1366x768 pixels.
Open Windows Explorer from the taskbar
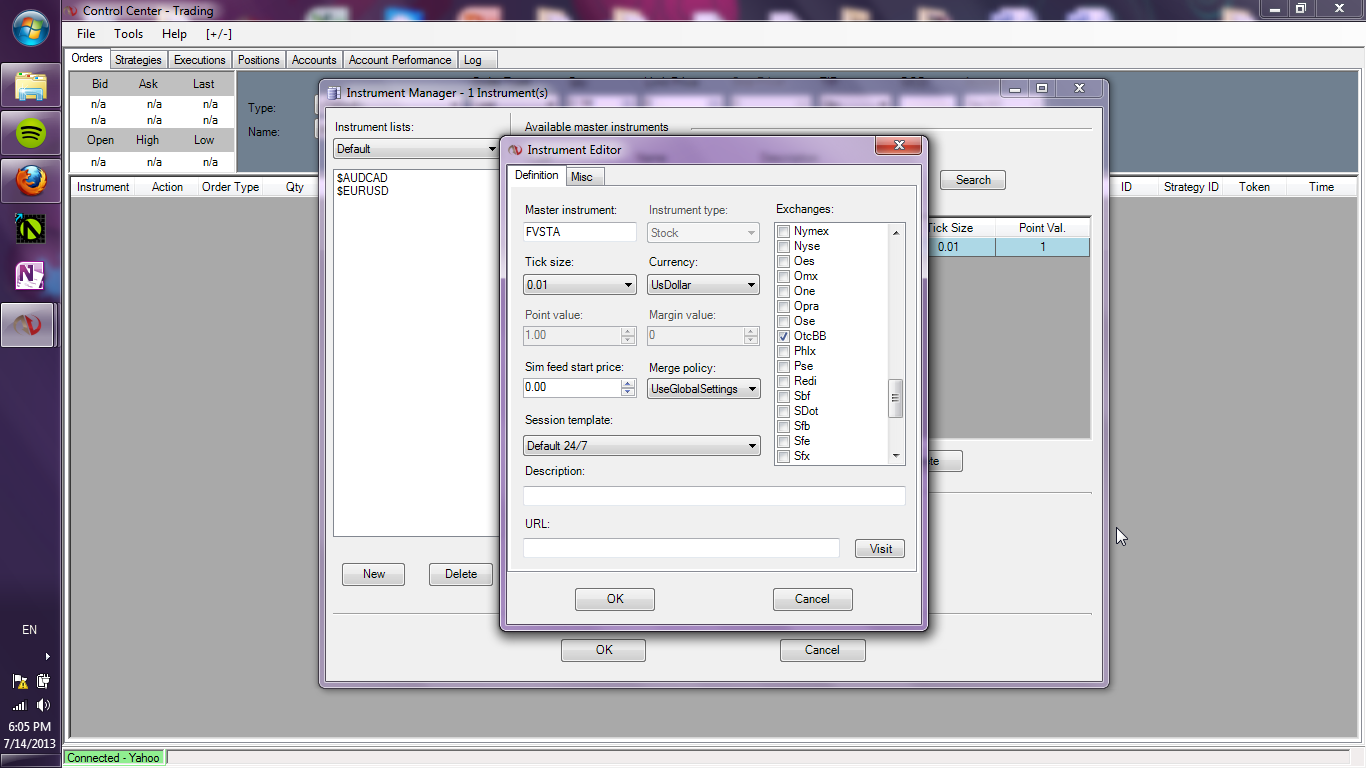coord(31,86)
